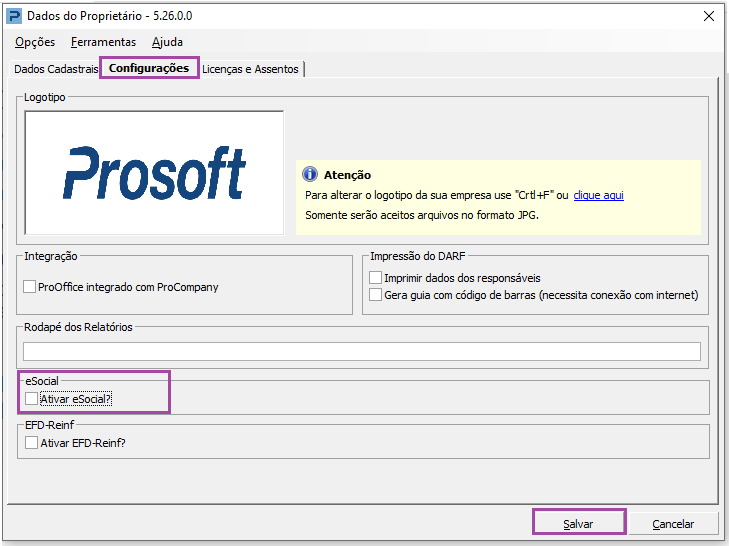Open the Ferramentas menu

coord(103,42)
